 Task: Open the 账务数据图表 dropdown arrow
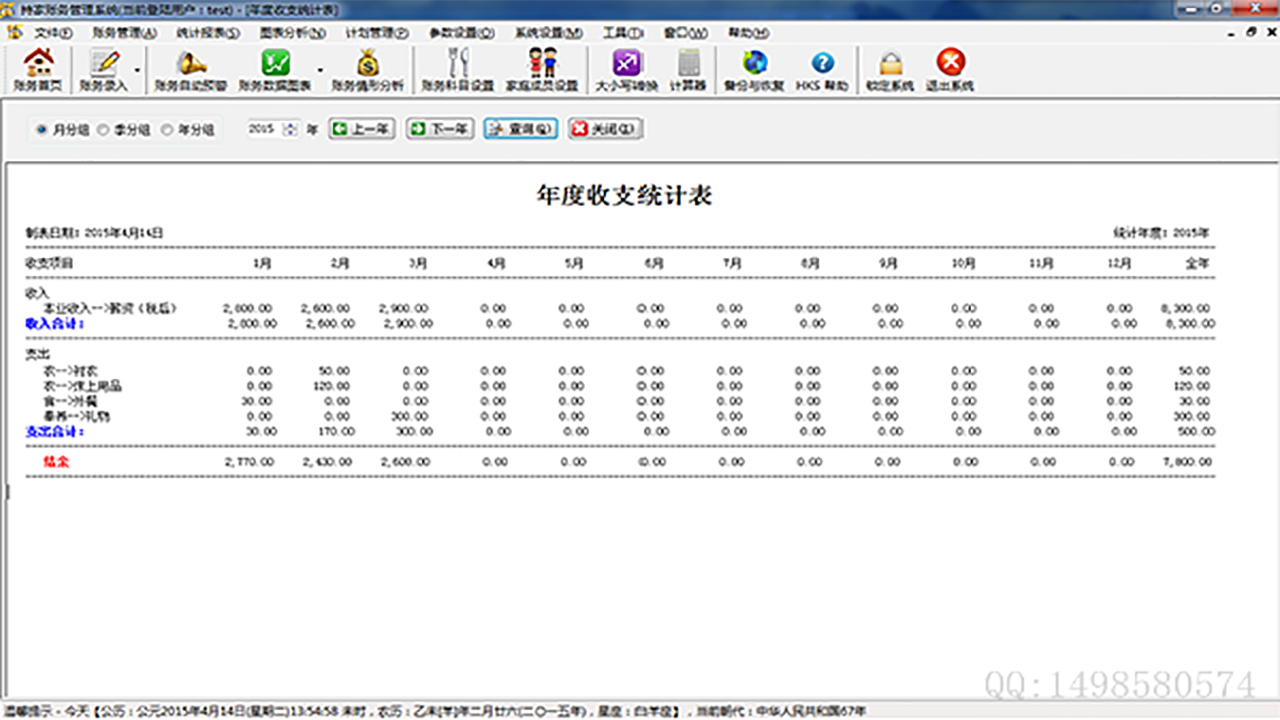pyautogui.click(x=318, y=70)
